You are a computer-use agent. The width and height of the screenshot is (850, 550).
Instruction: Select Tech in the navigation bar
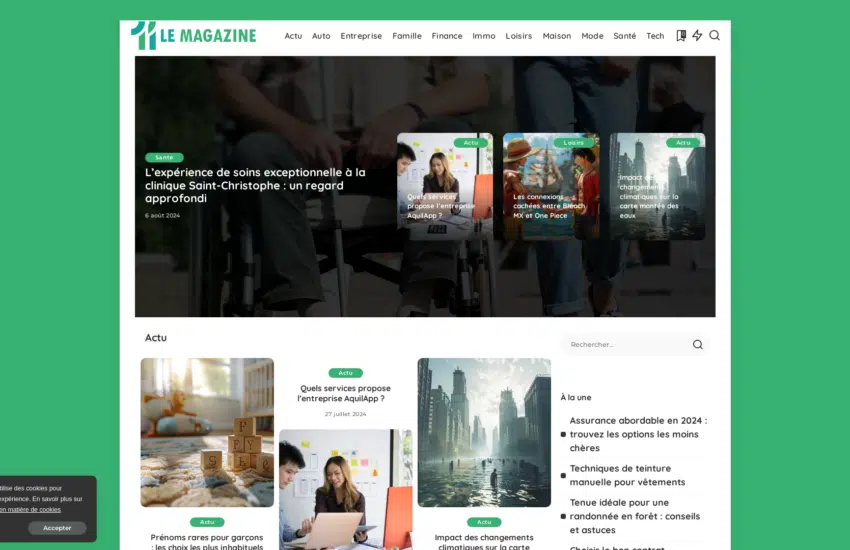655,36
